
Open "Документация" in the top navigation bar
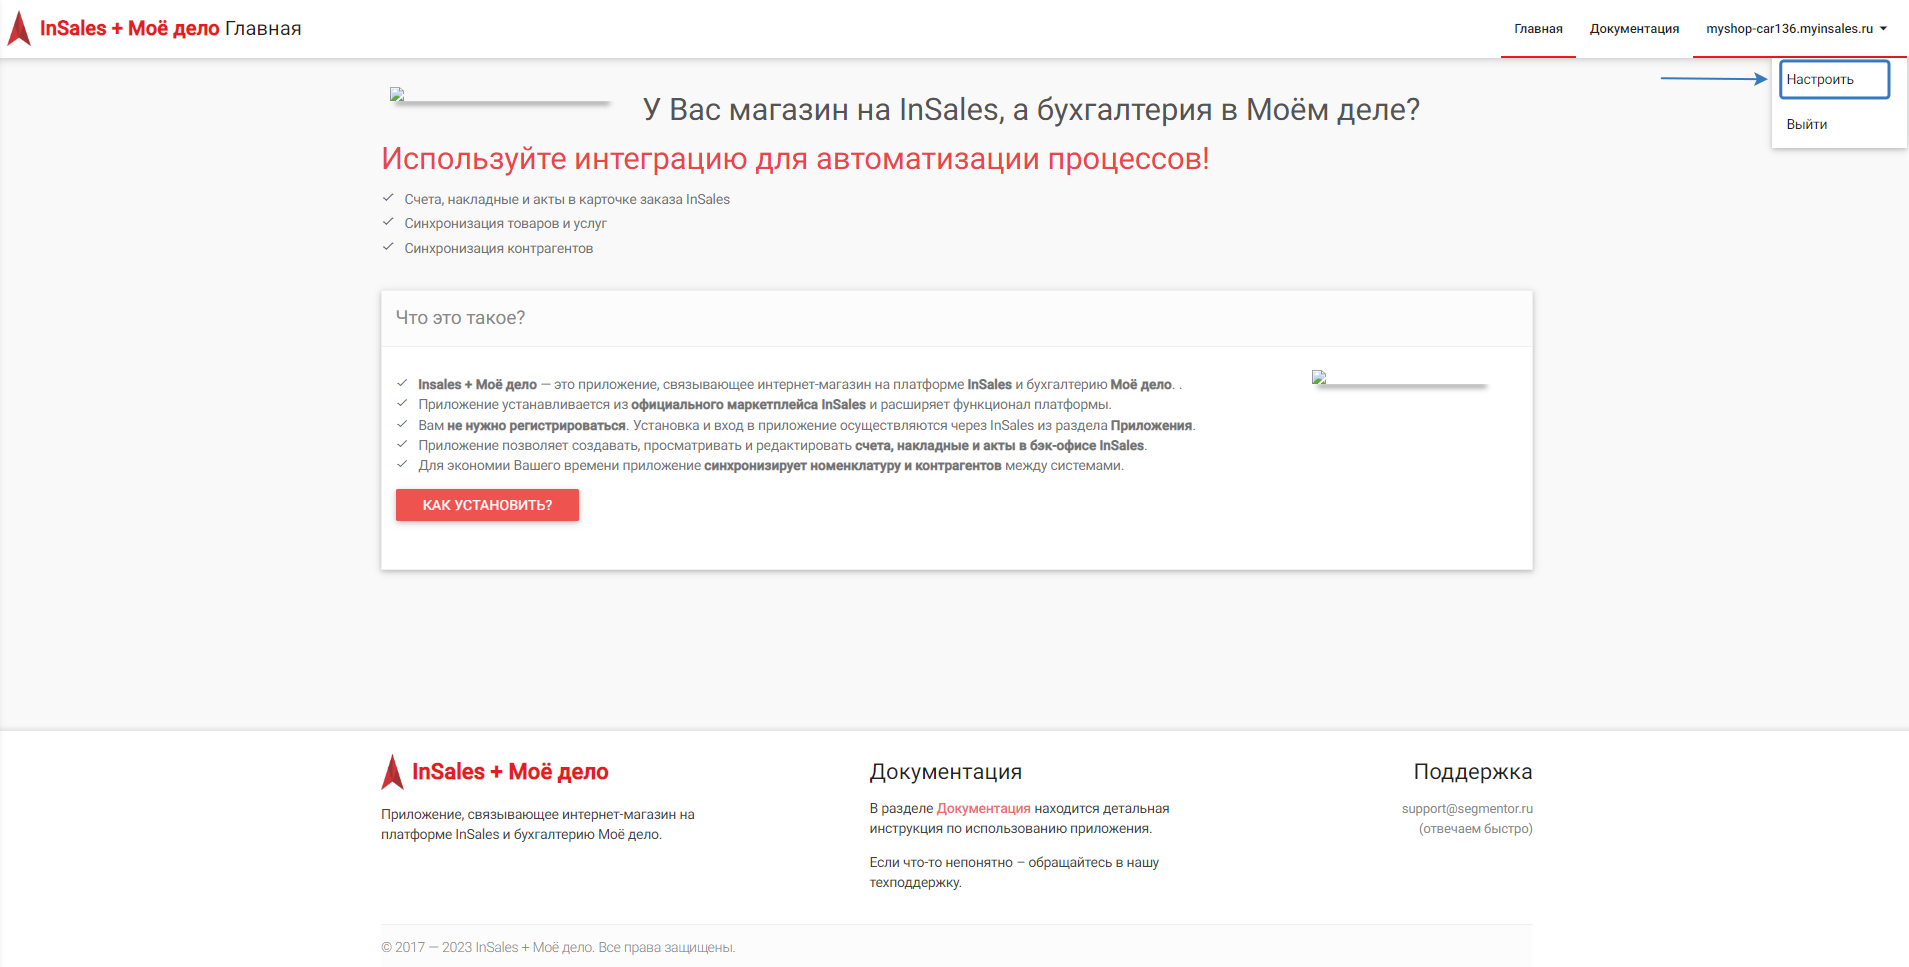(1634, 29)
